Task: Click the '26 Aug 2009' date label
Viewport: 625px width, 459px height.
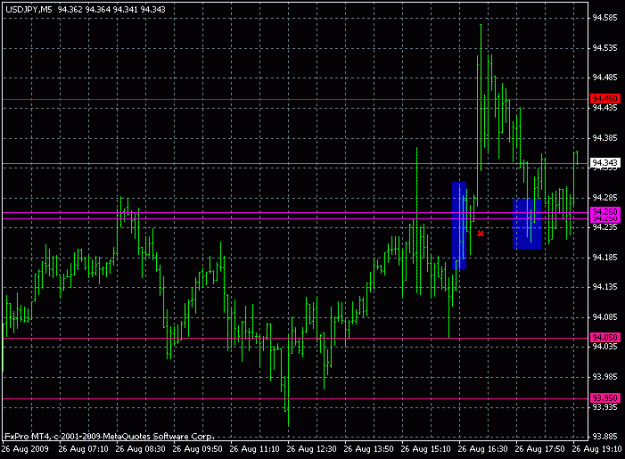Action: (25, 449)
